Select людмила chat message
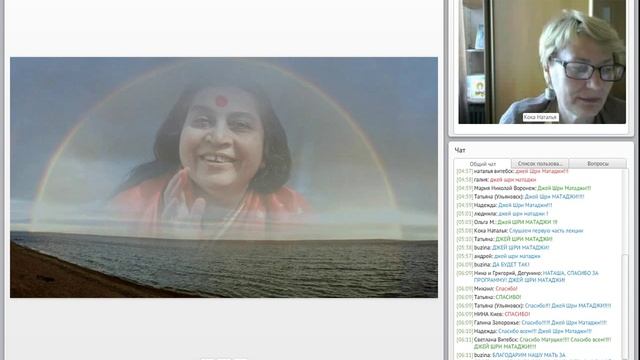Image resolution: width=640 pixels, height=360 pixels. 502,213
